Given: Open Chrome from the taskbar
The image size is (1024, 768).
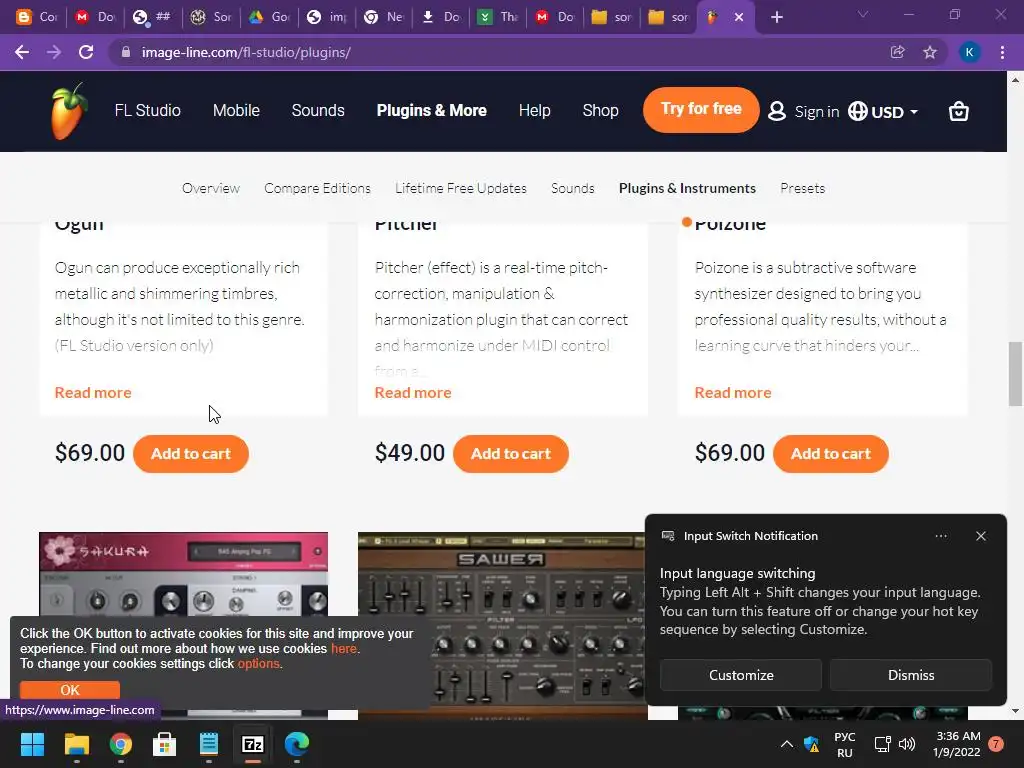Looking at the screenshot, I should coord(121,744).
